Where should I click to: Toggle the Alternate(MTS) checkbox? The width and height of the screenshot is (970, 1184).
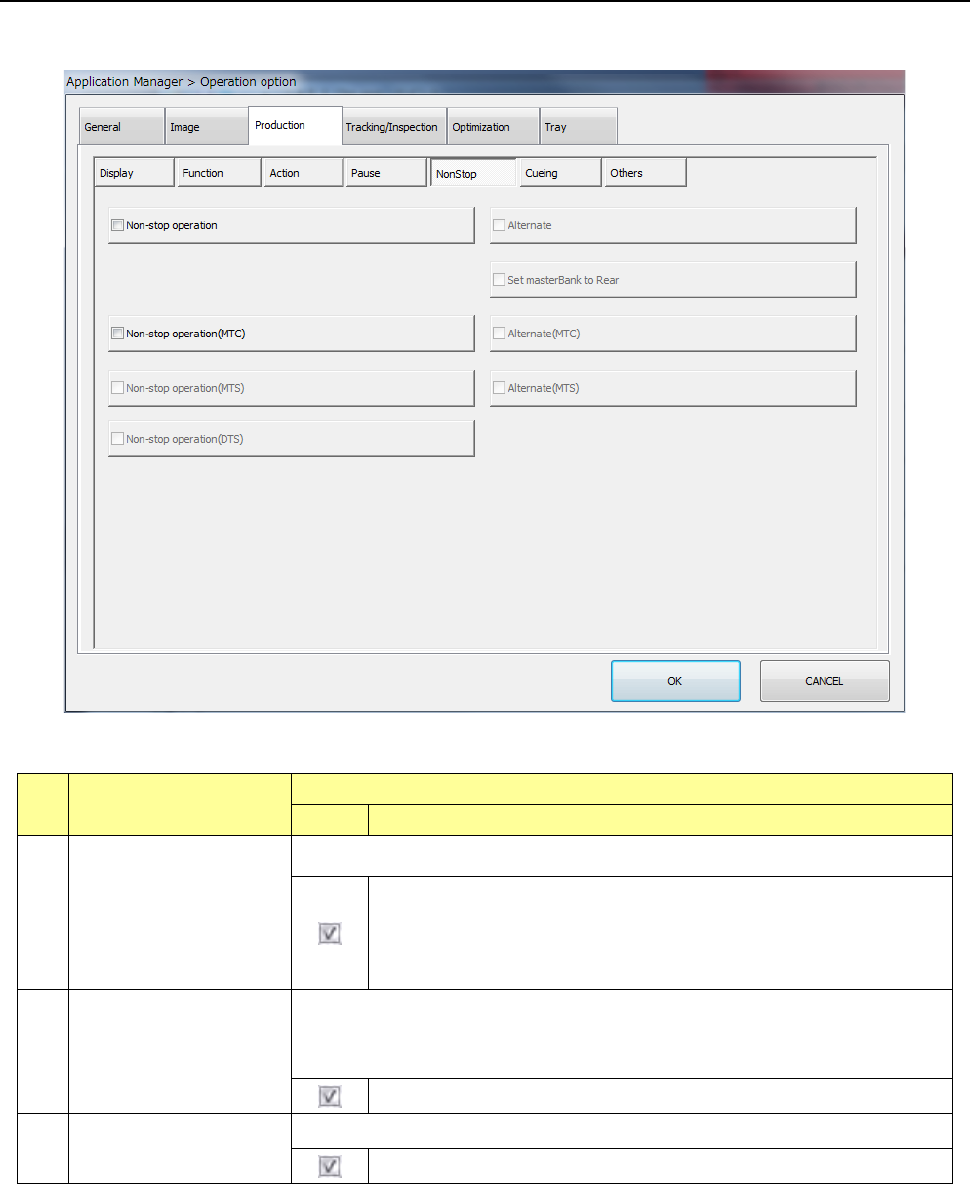[x=499, y=387]
